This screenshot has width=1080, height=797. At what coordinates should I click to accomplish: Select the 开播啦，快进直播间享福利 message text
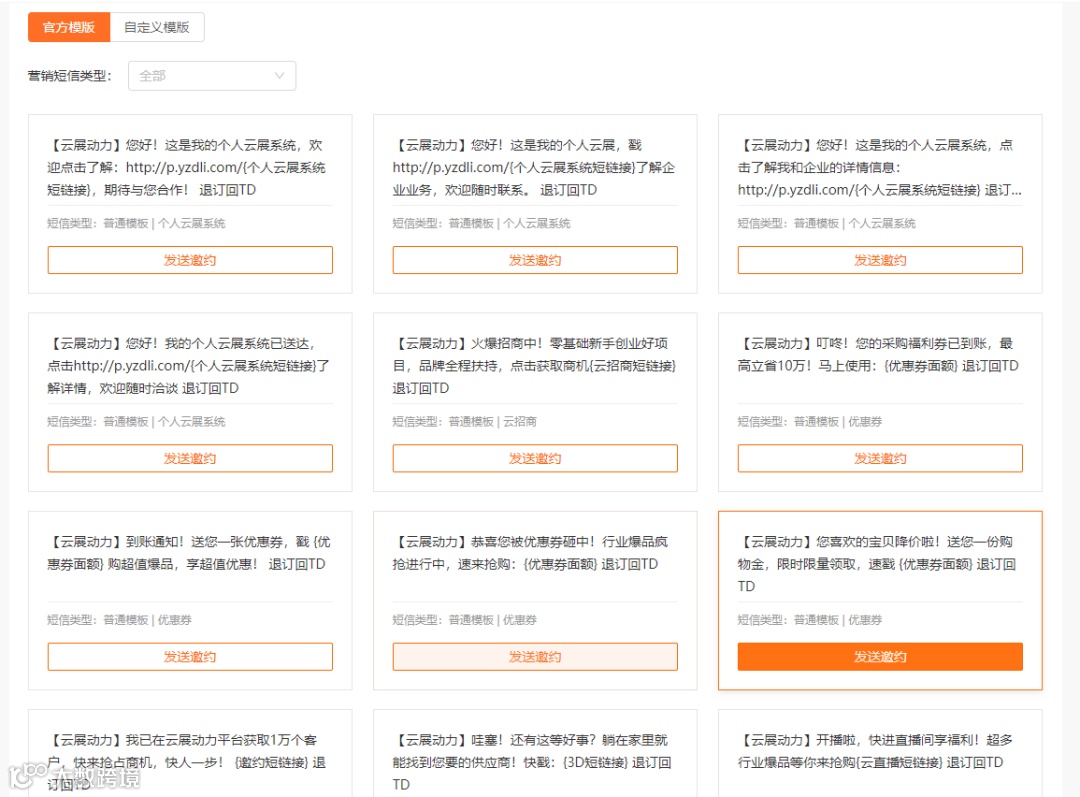(x=875, y=752)
